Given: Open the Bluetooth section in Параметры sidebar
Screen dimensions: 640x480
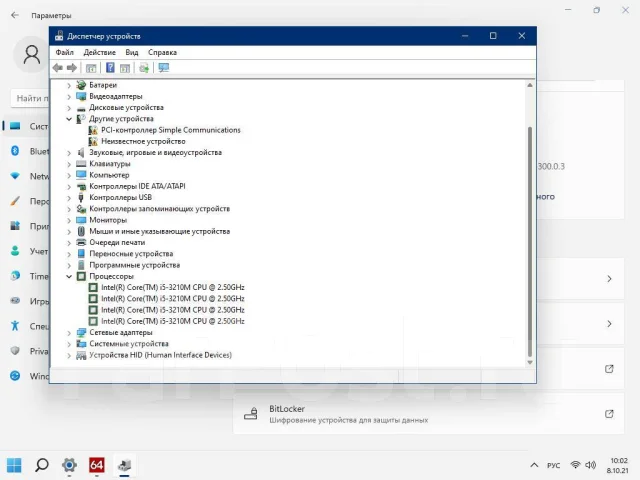Looking at the screenshot, I should point(27,151).
